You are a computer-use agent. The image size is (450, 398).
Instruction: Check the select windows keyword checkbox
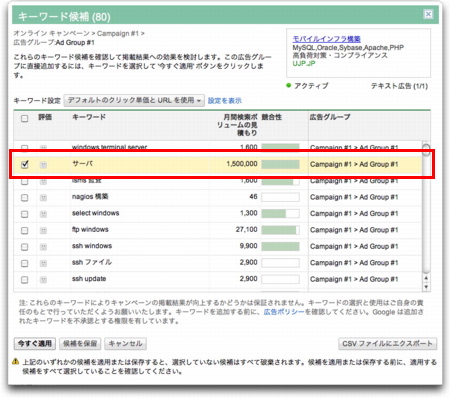click(25, 214)
